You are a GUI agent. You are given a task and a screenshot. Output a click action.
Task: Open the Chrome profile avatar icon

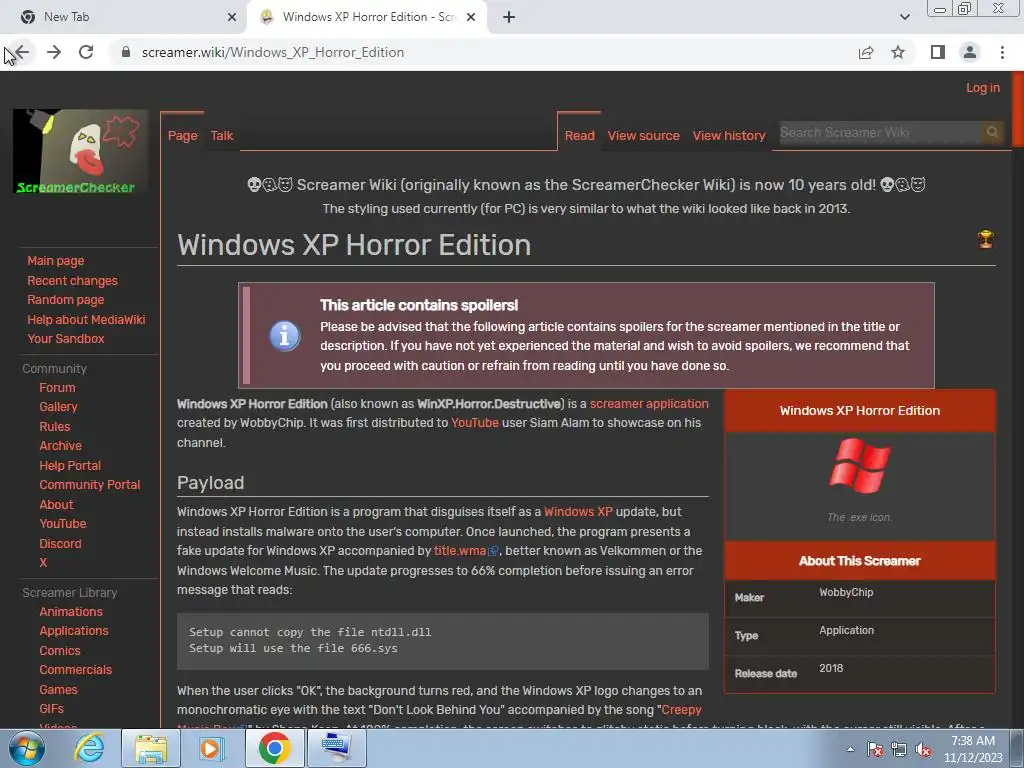[x=970, y=52]
